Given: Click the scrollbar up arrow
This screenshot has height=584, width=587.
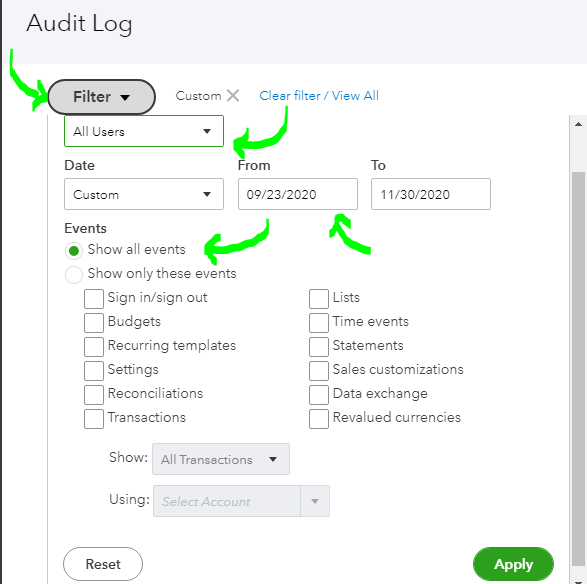Looking at the screenshot, I should pos(578,124).
